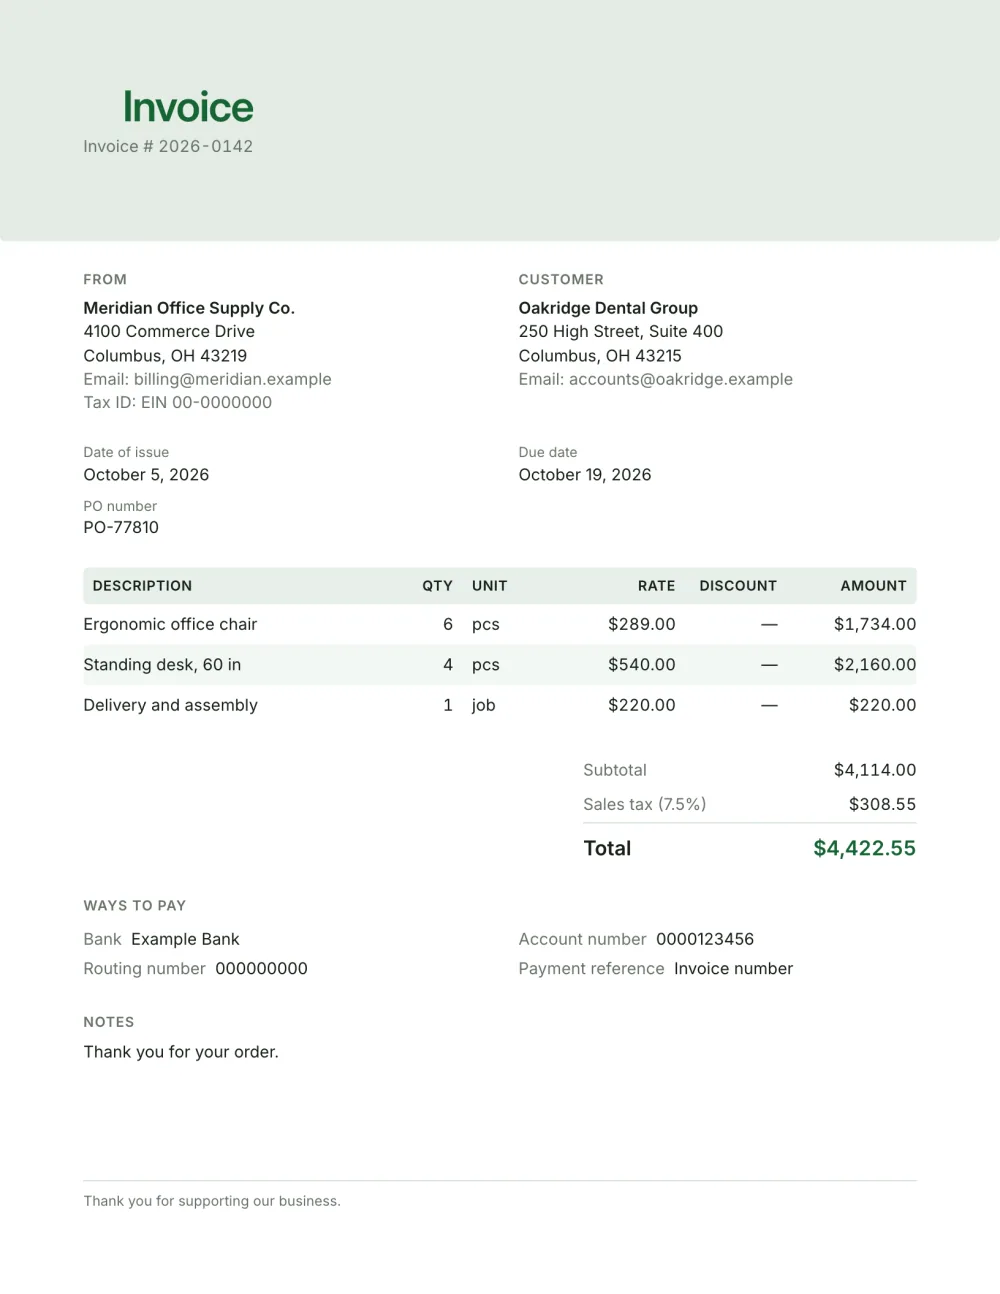1000x1294 pixels.
Task: Select PO-77810 value
Action: [x=121, y=527]
